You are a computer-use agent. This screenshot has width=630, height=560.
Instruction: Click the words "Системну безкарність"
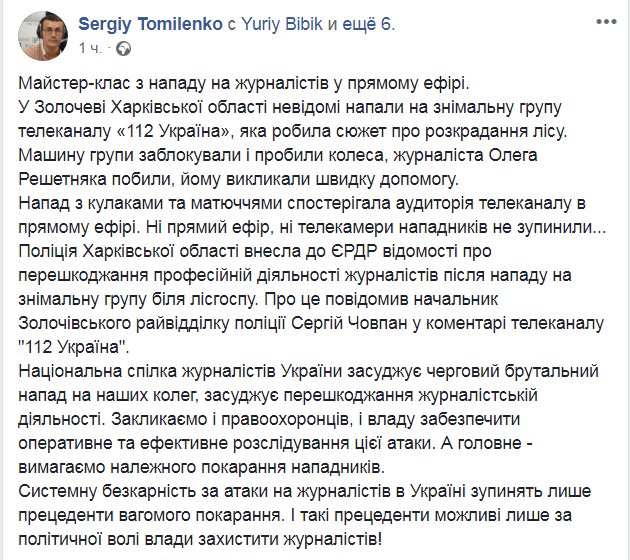(x=106, y=492)
